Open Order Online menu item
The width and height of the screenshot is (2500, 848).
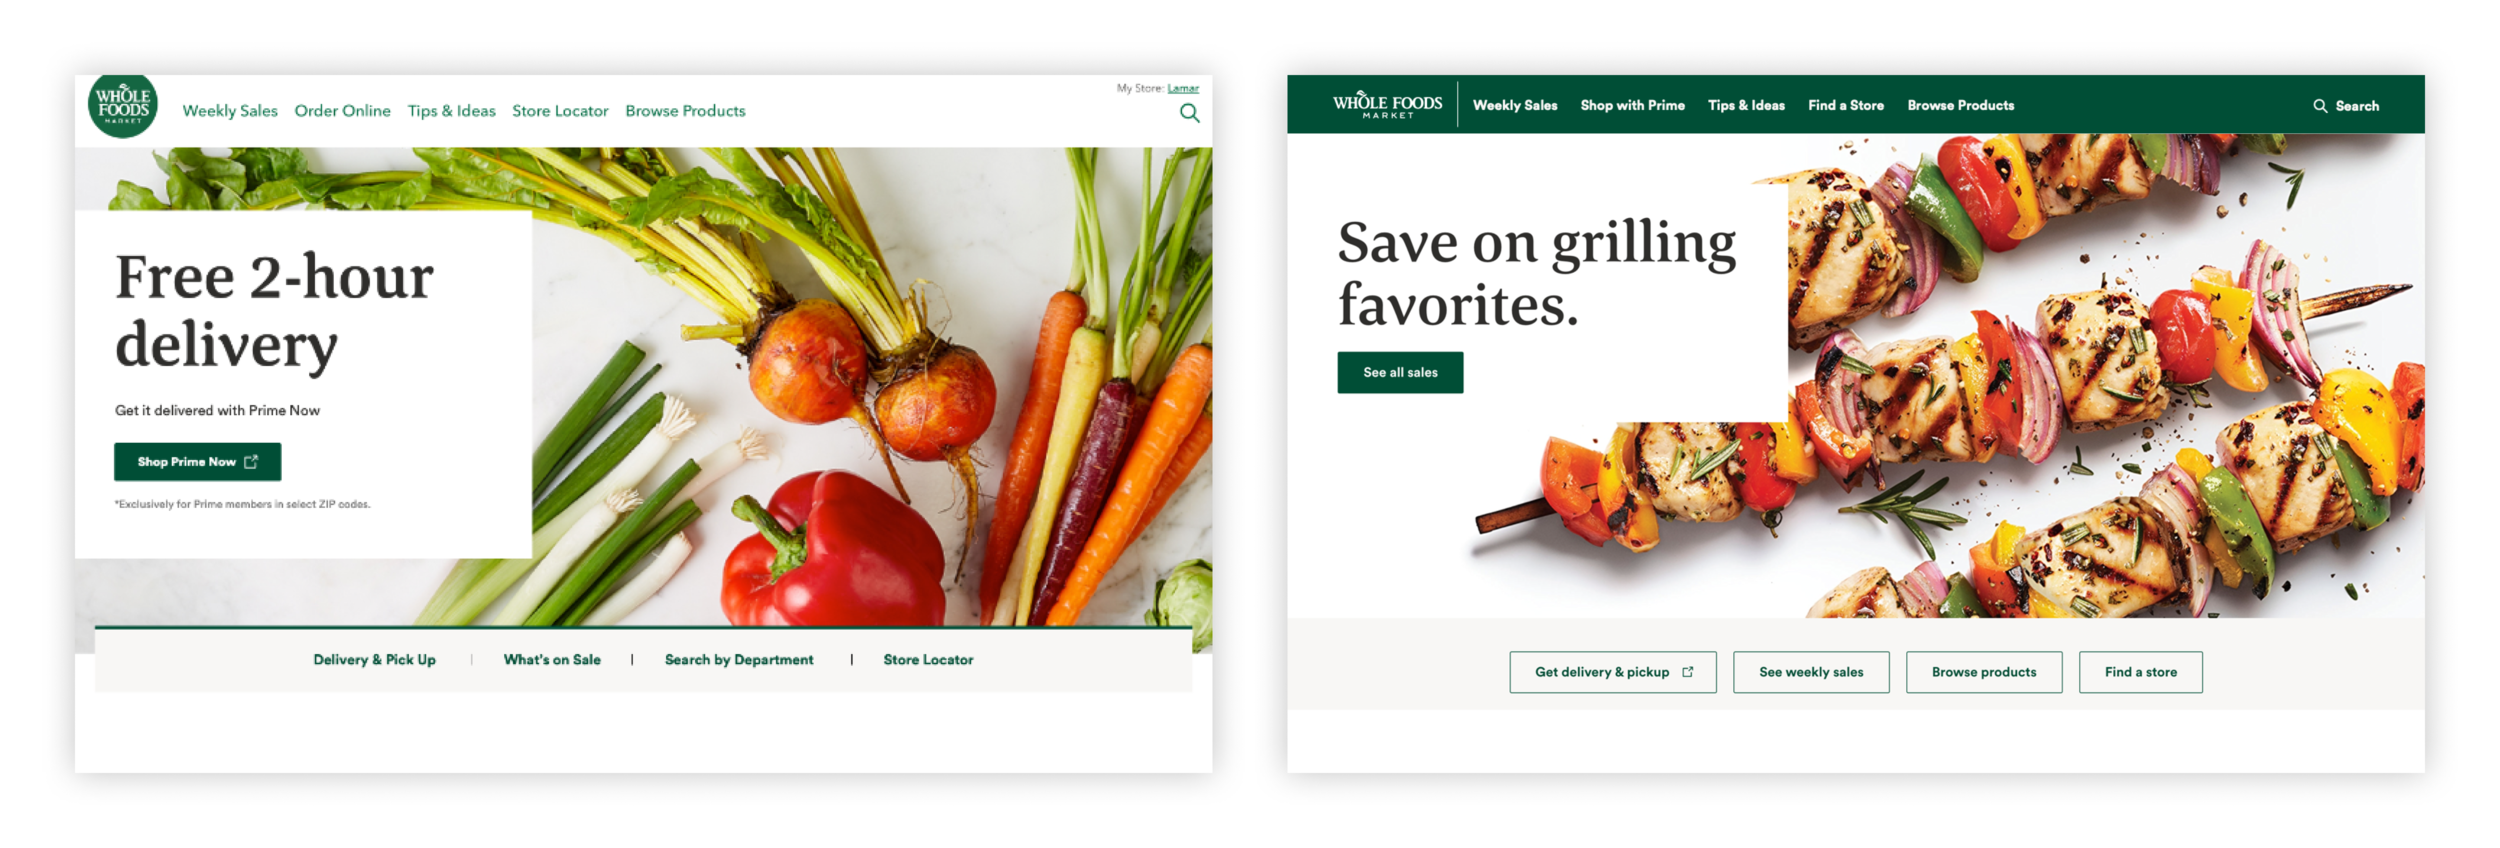click(x=342, y=111)
